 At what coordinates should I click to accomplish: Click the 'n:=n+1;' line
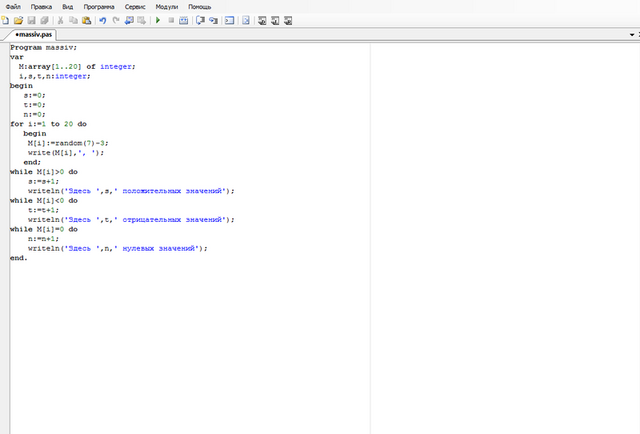click(x=43, y=239)
